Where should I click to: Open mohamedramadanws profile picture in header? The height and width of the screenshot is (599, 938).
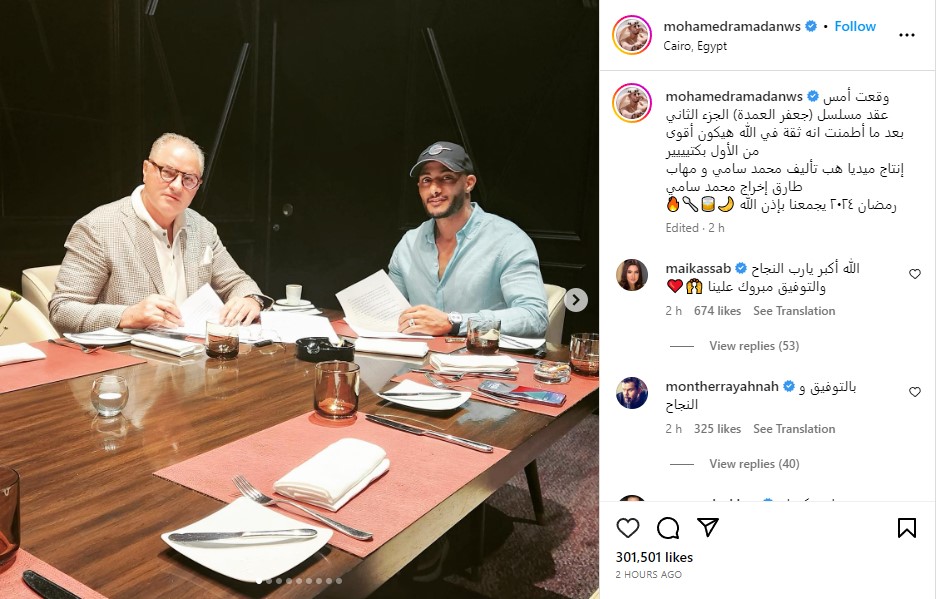(x=632, y=35)
